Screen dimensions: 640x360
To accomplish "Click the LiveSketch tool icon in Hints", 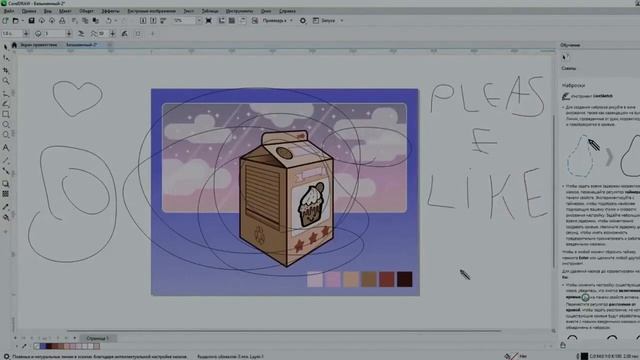I will click(565, 96).
